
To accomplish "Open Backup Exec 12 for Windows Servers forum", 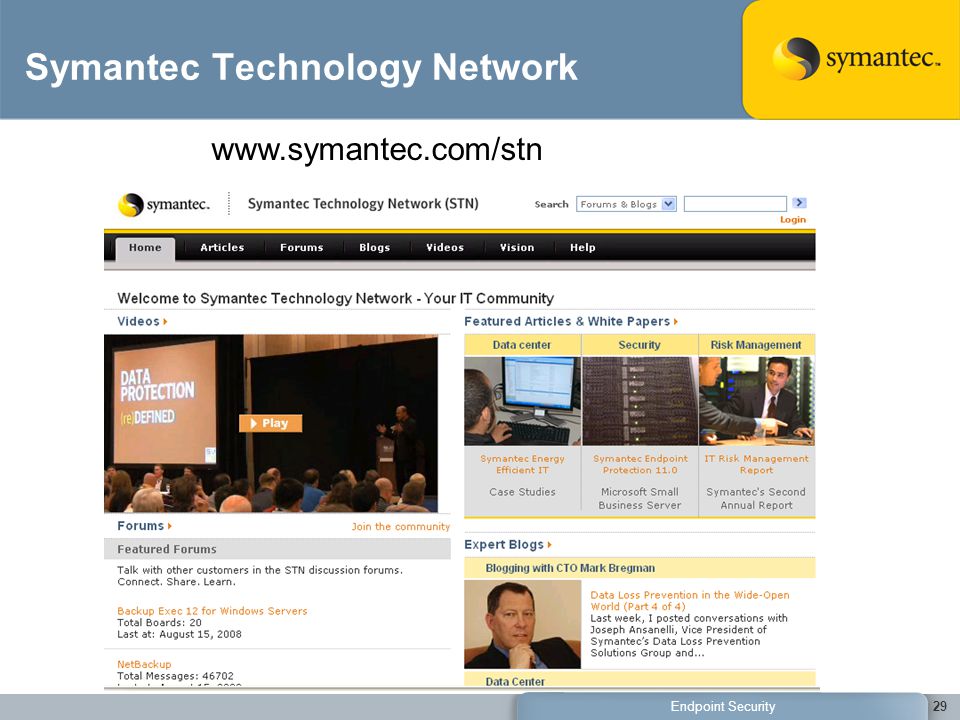I will (212, 611).
